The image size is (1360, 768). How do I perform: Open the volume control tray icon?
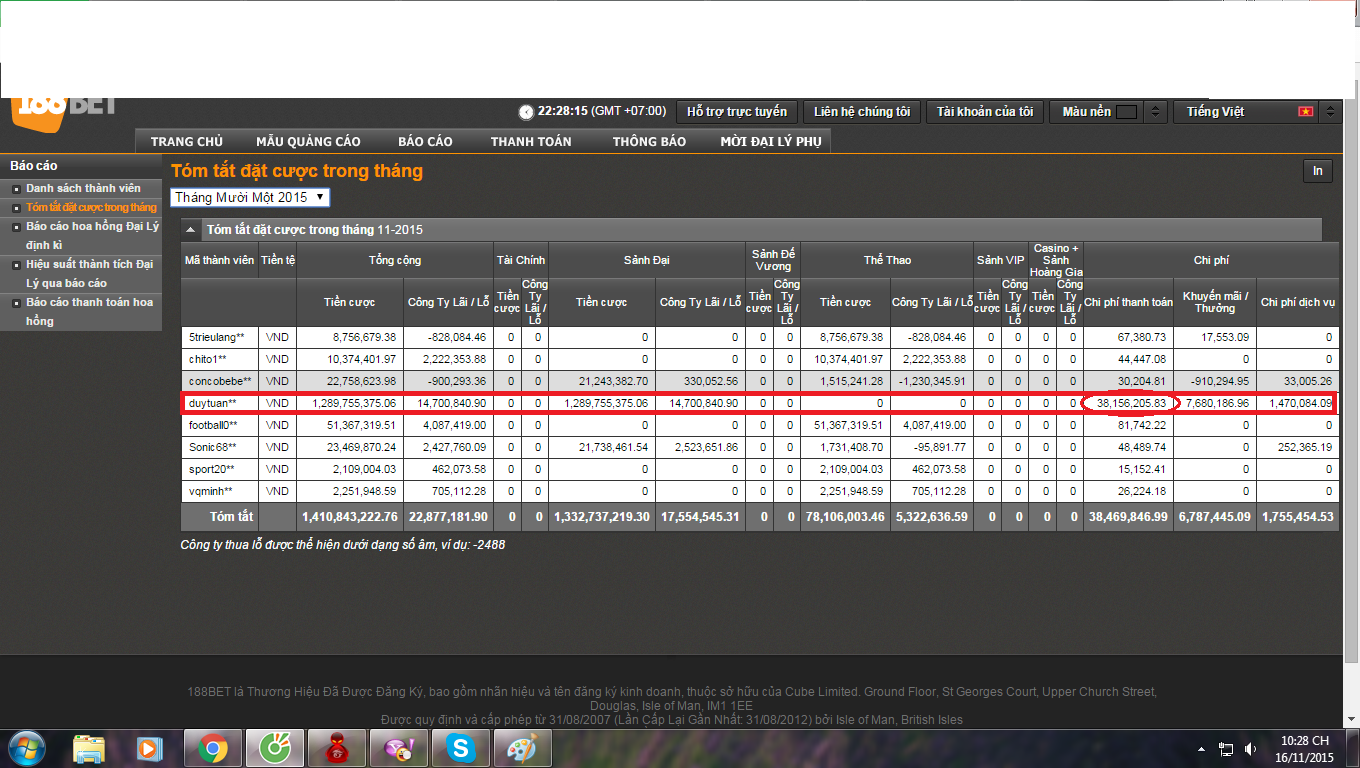click(1250, 749)
